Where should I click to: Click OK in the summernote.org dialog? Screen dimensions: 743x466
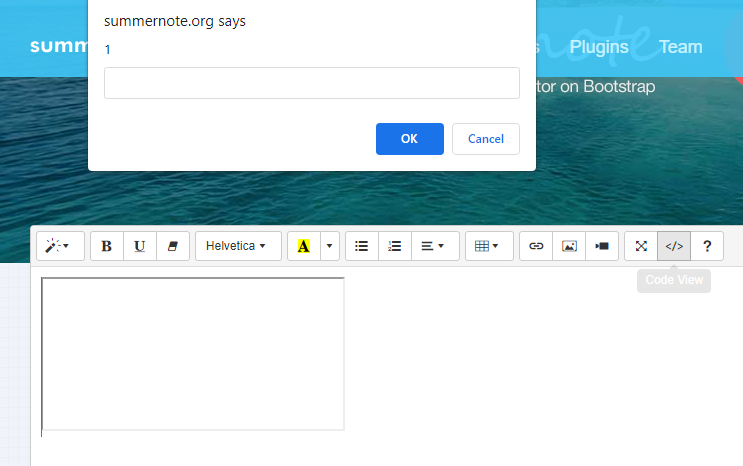point(410,139)
